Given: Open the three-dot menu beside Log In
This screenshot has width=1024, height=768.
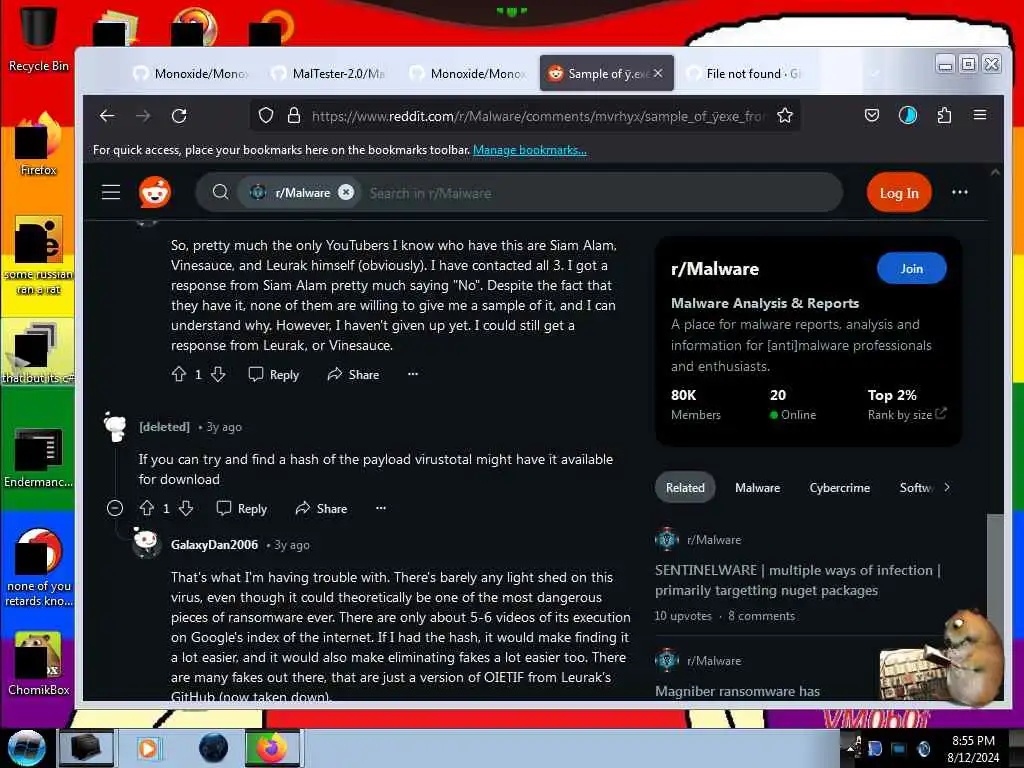Looking at the screenshot, I should pyautogui.click(x=959, y=192).
